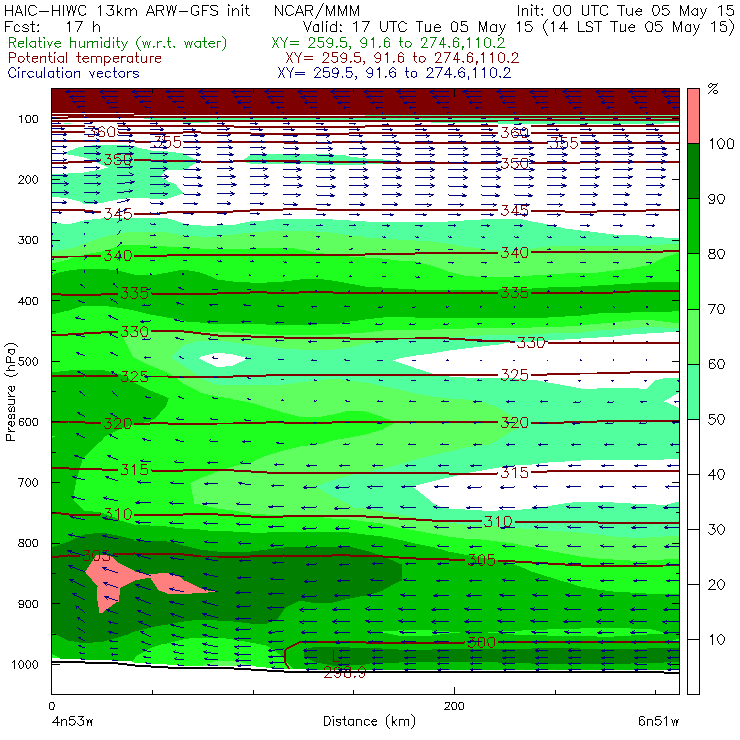Click the green 'Relative humidity (w.r.t. water)' legend label
The image size is (740, 740).
click(x=118, y=43)
